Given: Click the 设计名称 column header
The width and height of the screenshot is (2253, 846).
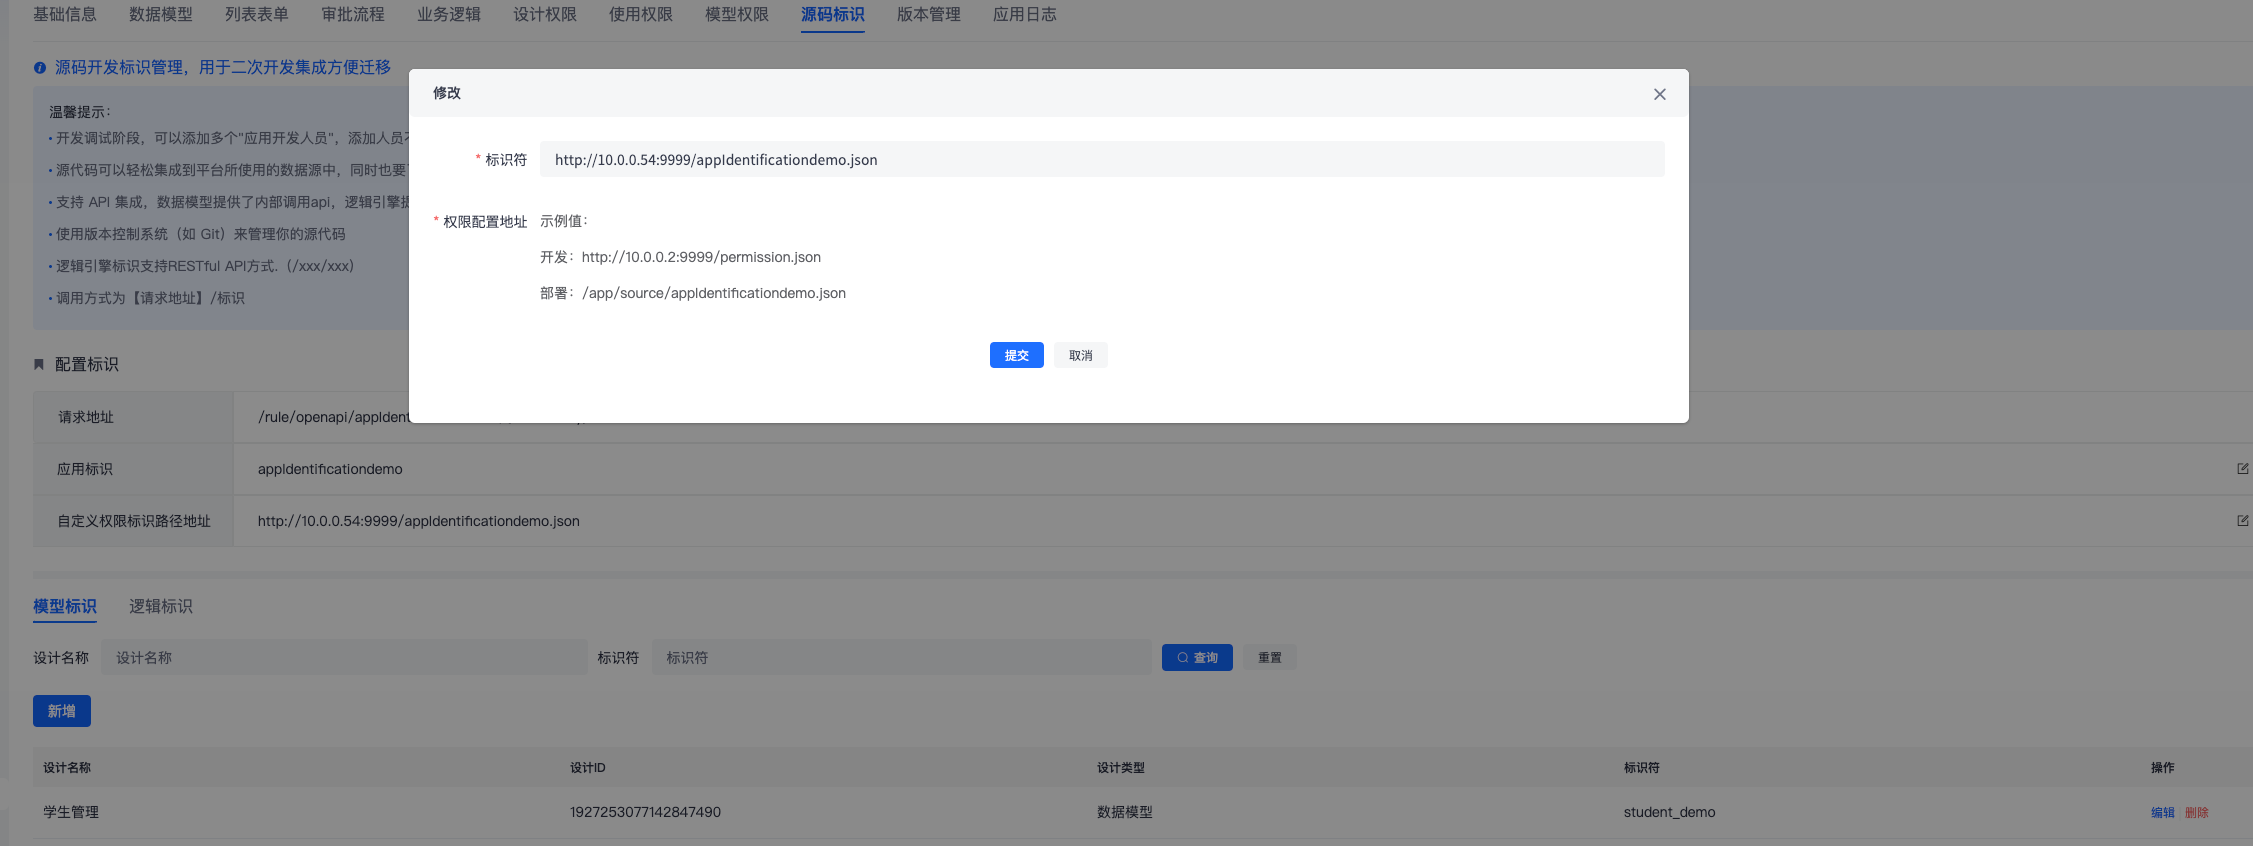Looking at the screenshot, I should (x=67, y=767).
